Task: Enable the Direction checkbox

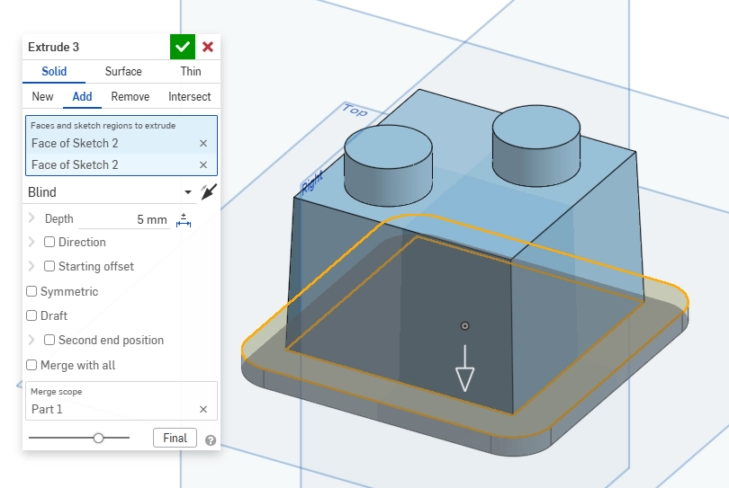Action: tap(49, 242)
